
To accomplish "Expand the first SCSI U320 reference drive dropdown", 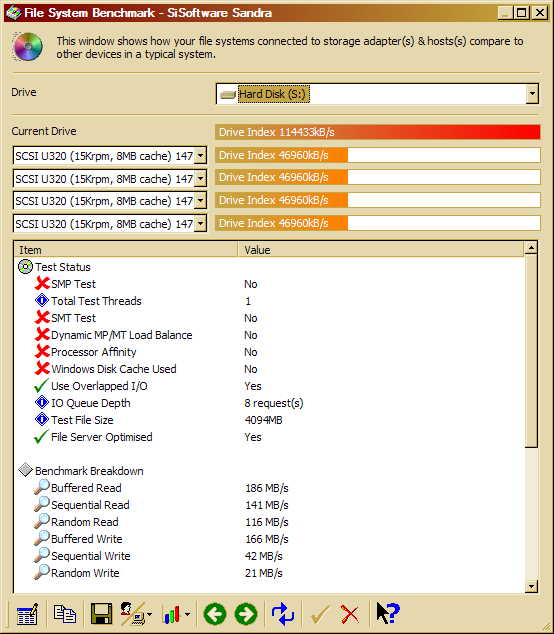I will click(200, 156).
